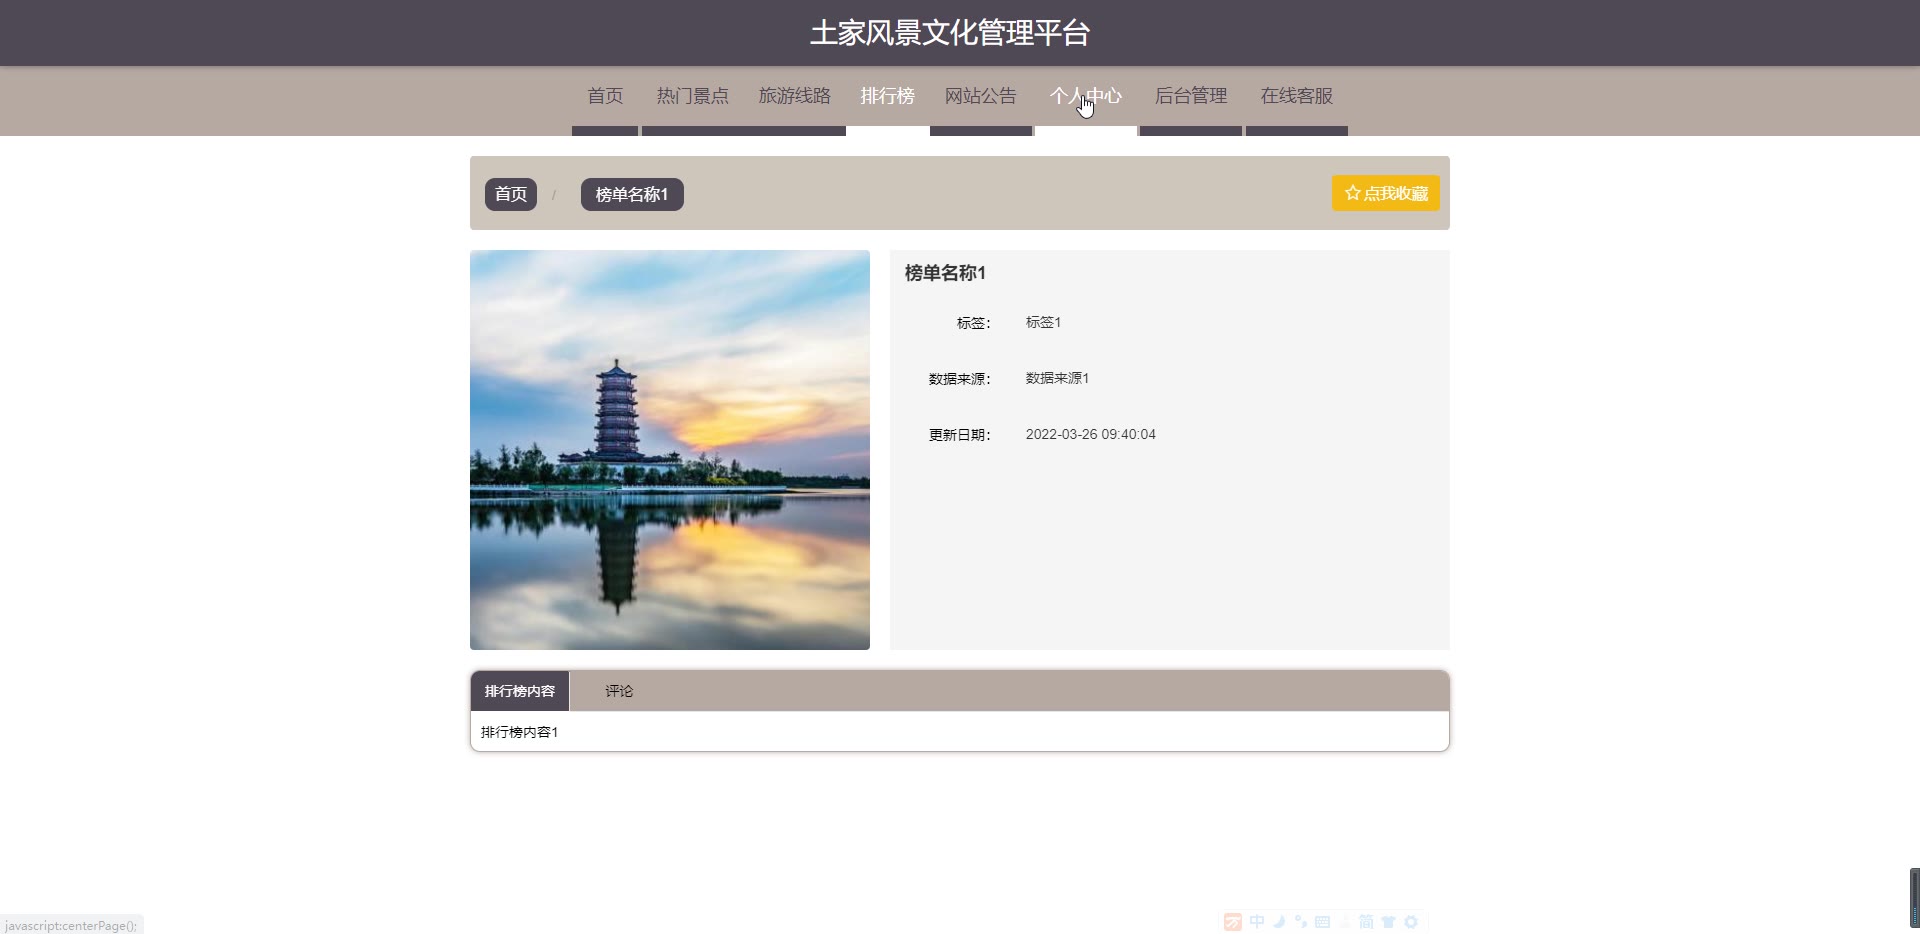
Task: Go to 后台管理 navigation link
Action: point(1190,96)
